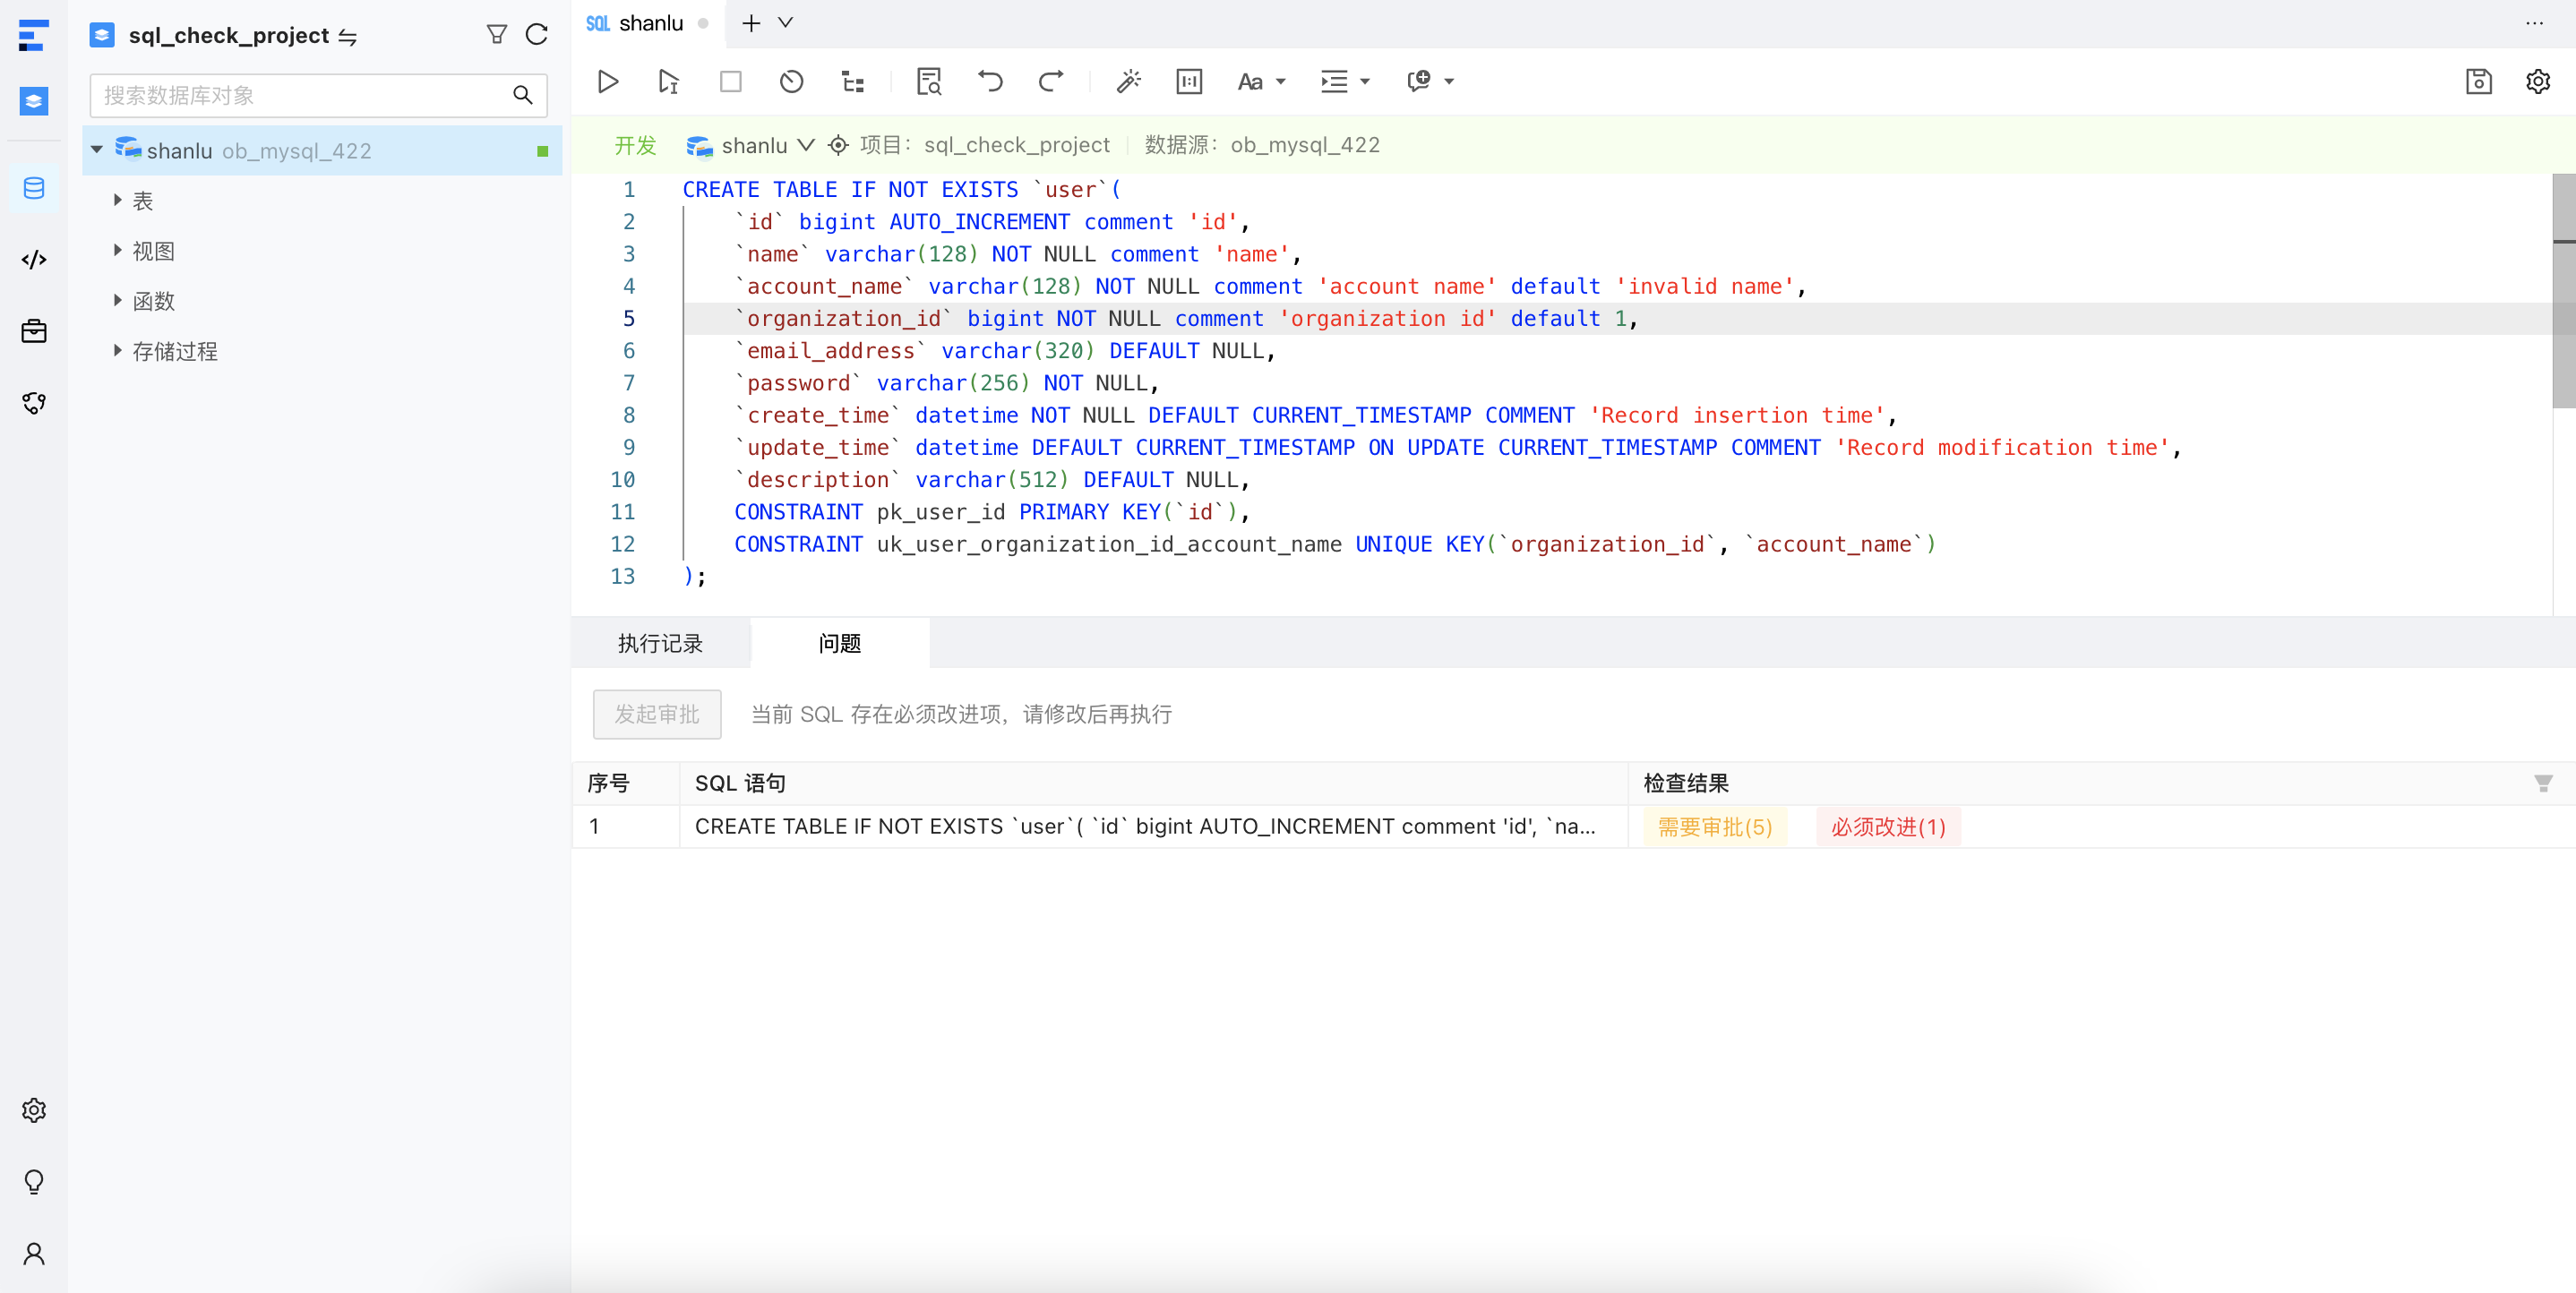Collapse the shanlu database tree node
2576x1293 pixels.
click(x=97, y=150)
